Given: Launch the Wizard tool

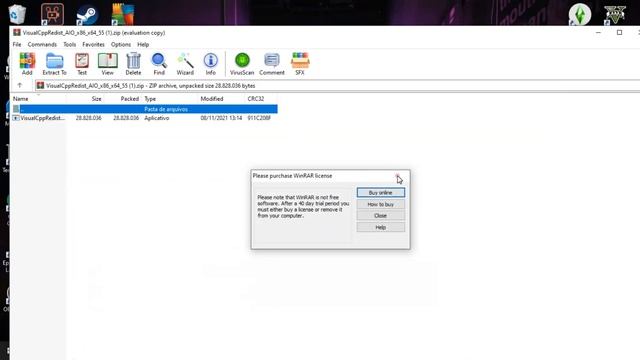Looking at the screenshot, I should 185,64.
